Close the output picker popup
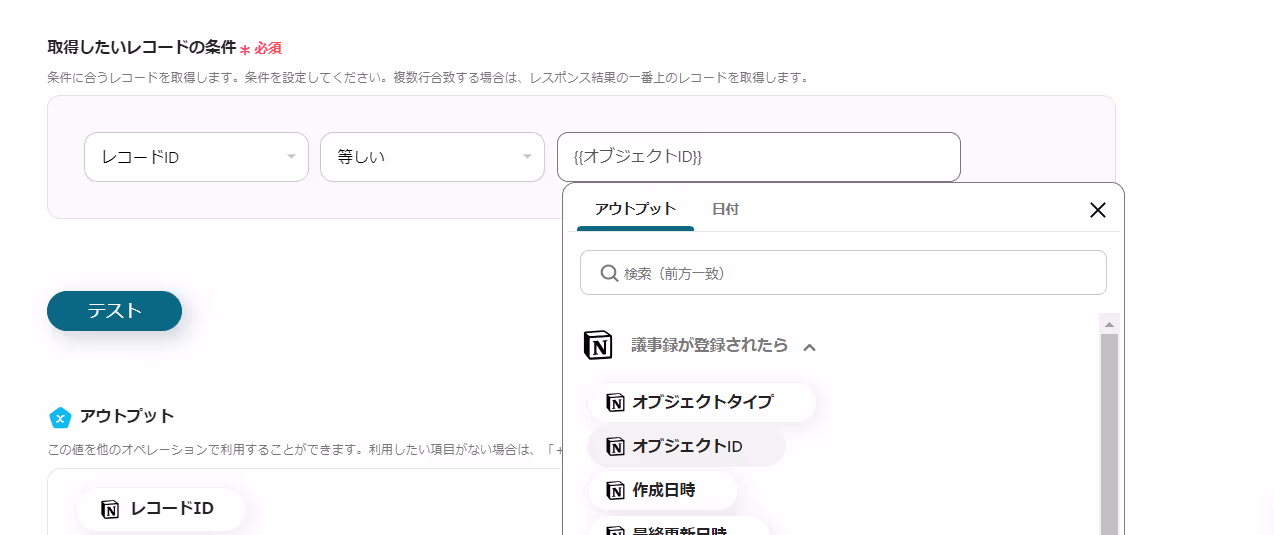 (1097, 210)
